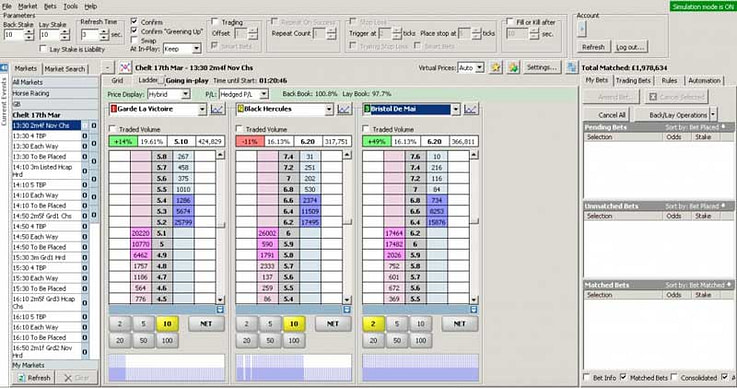Open chart for Black Hercules
737x388 pixels.
[344, 109]
